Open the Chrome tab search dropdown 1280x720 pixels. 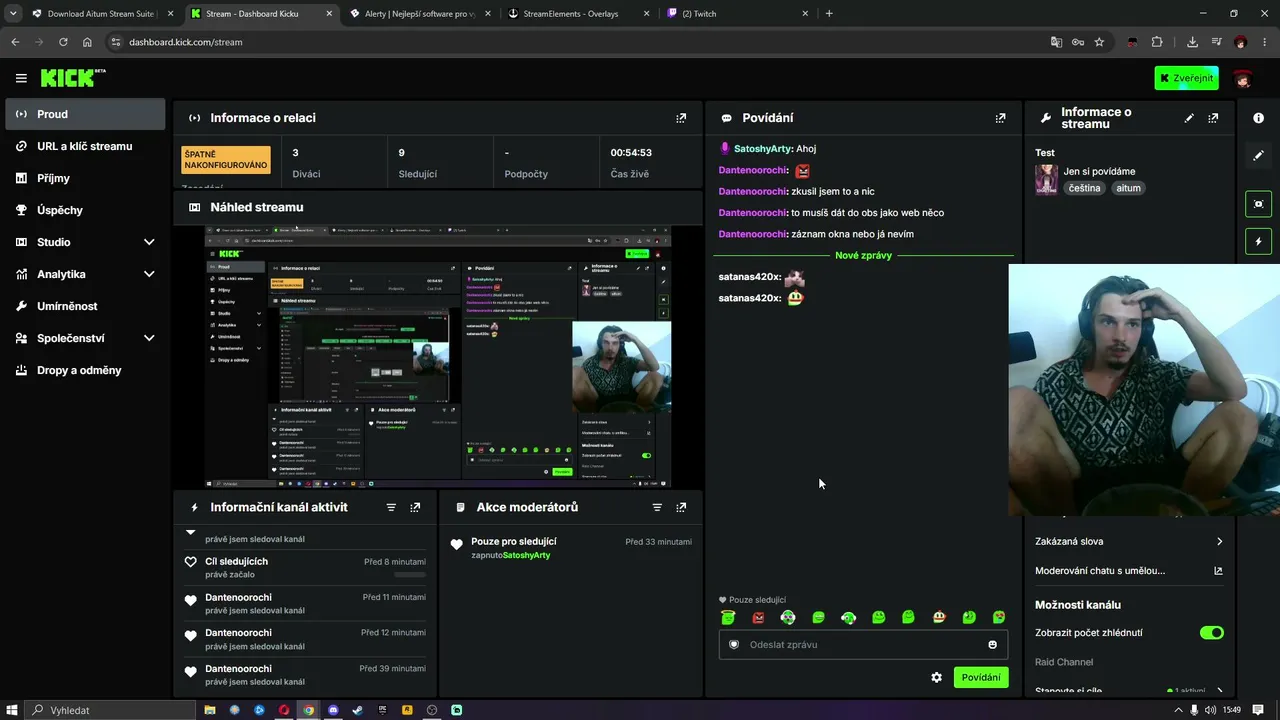(x=13, y=14)
